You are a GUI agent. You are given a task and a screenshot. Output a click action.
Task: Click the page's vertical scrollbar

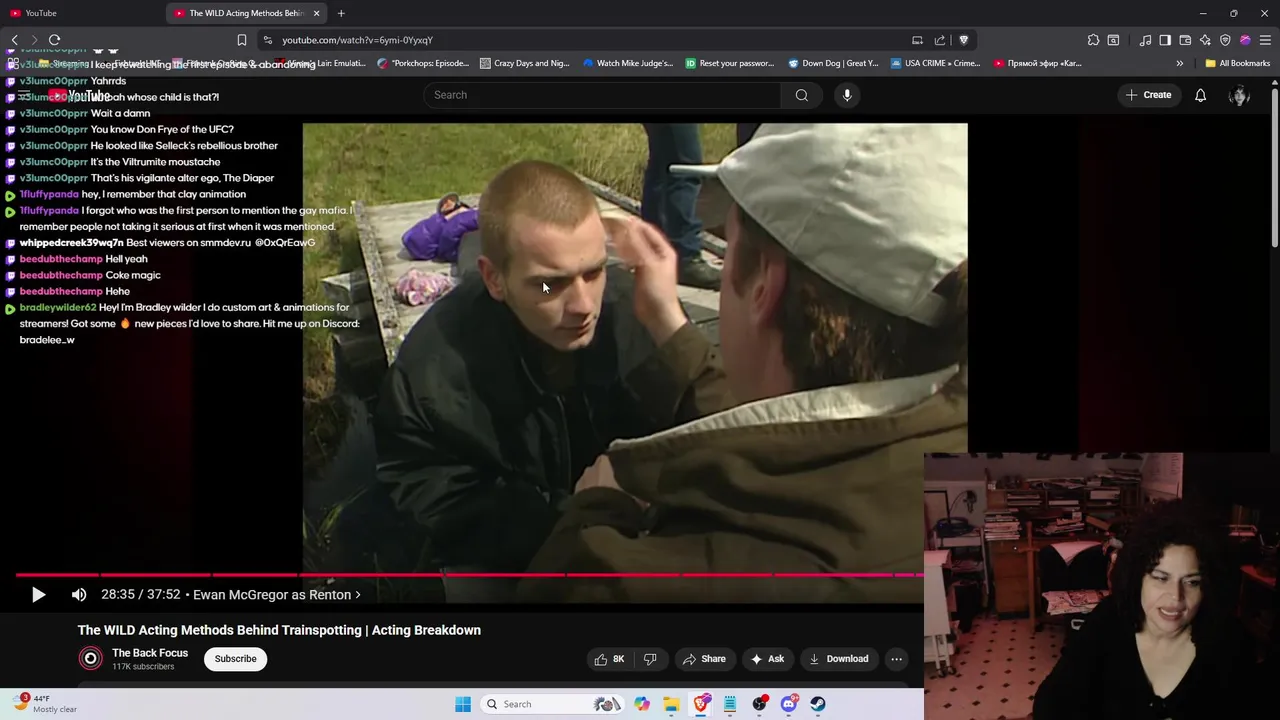1274,167
